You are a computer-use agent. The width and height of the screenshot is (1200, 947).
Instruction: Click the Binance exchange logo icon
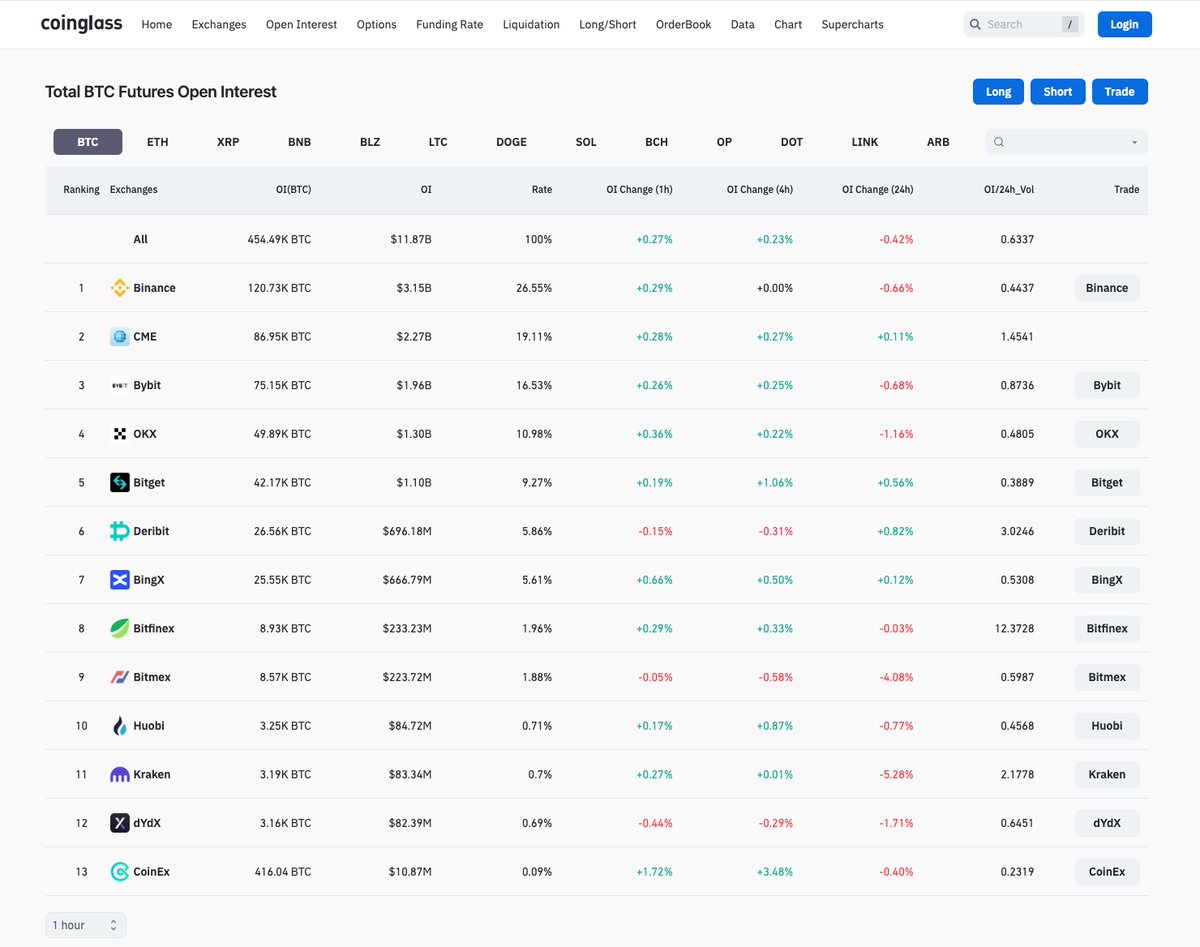[x=119, y=288]
